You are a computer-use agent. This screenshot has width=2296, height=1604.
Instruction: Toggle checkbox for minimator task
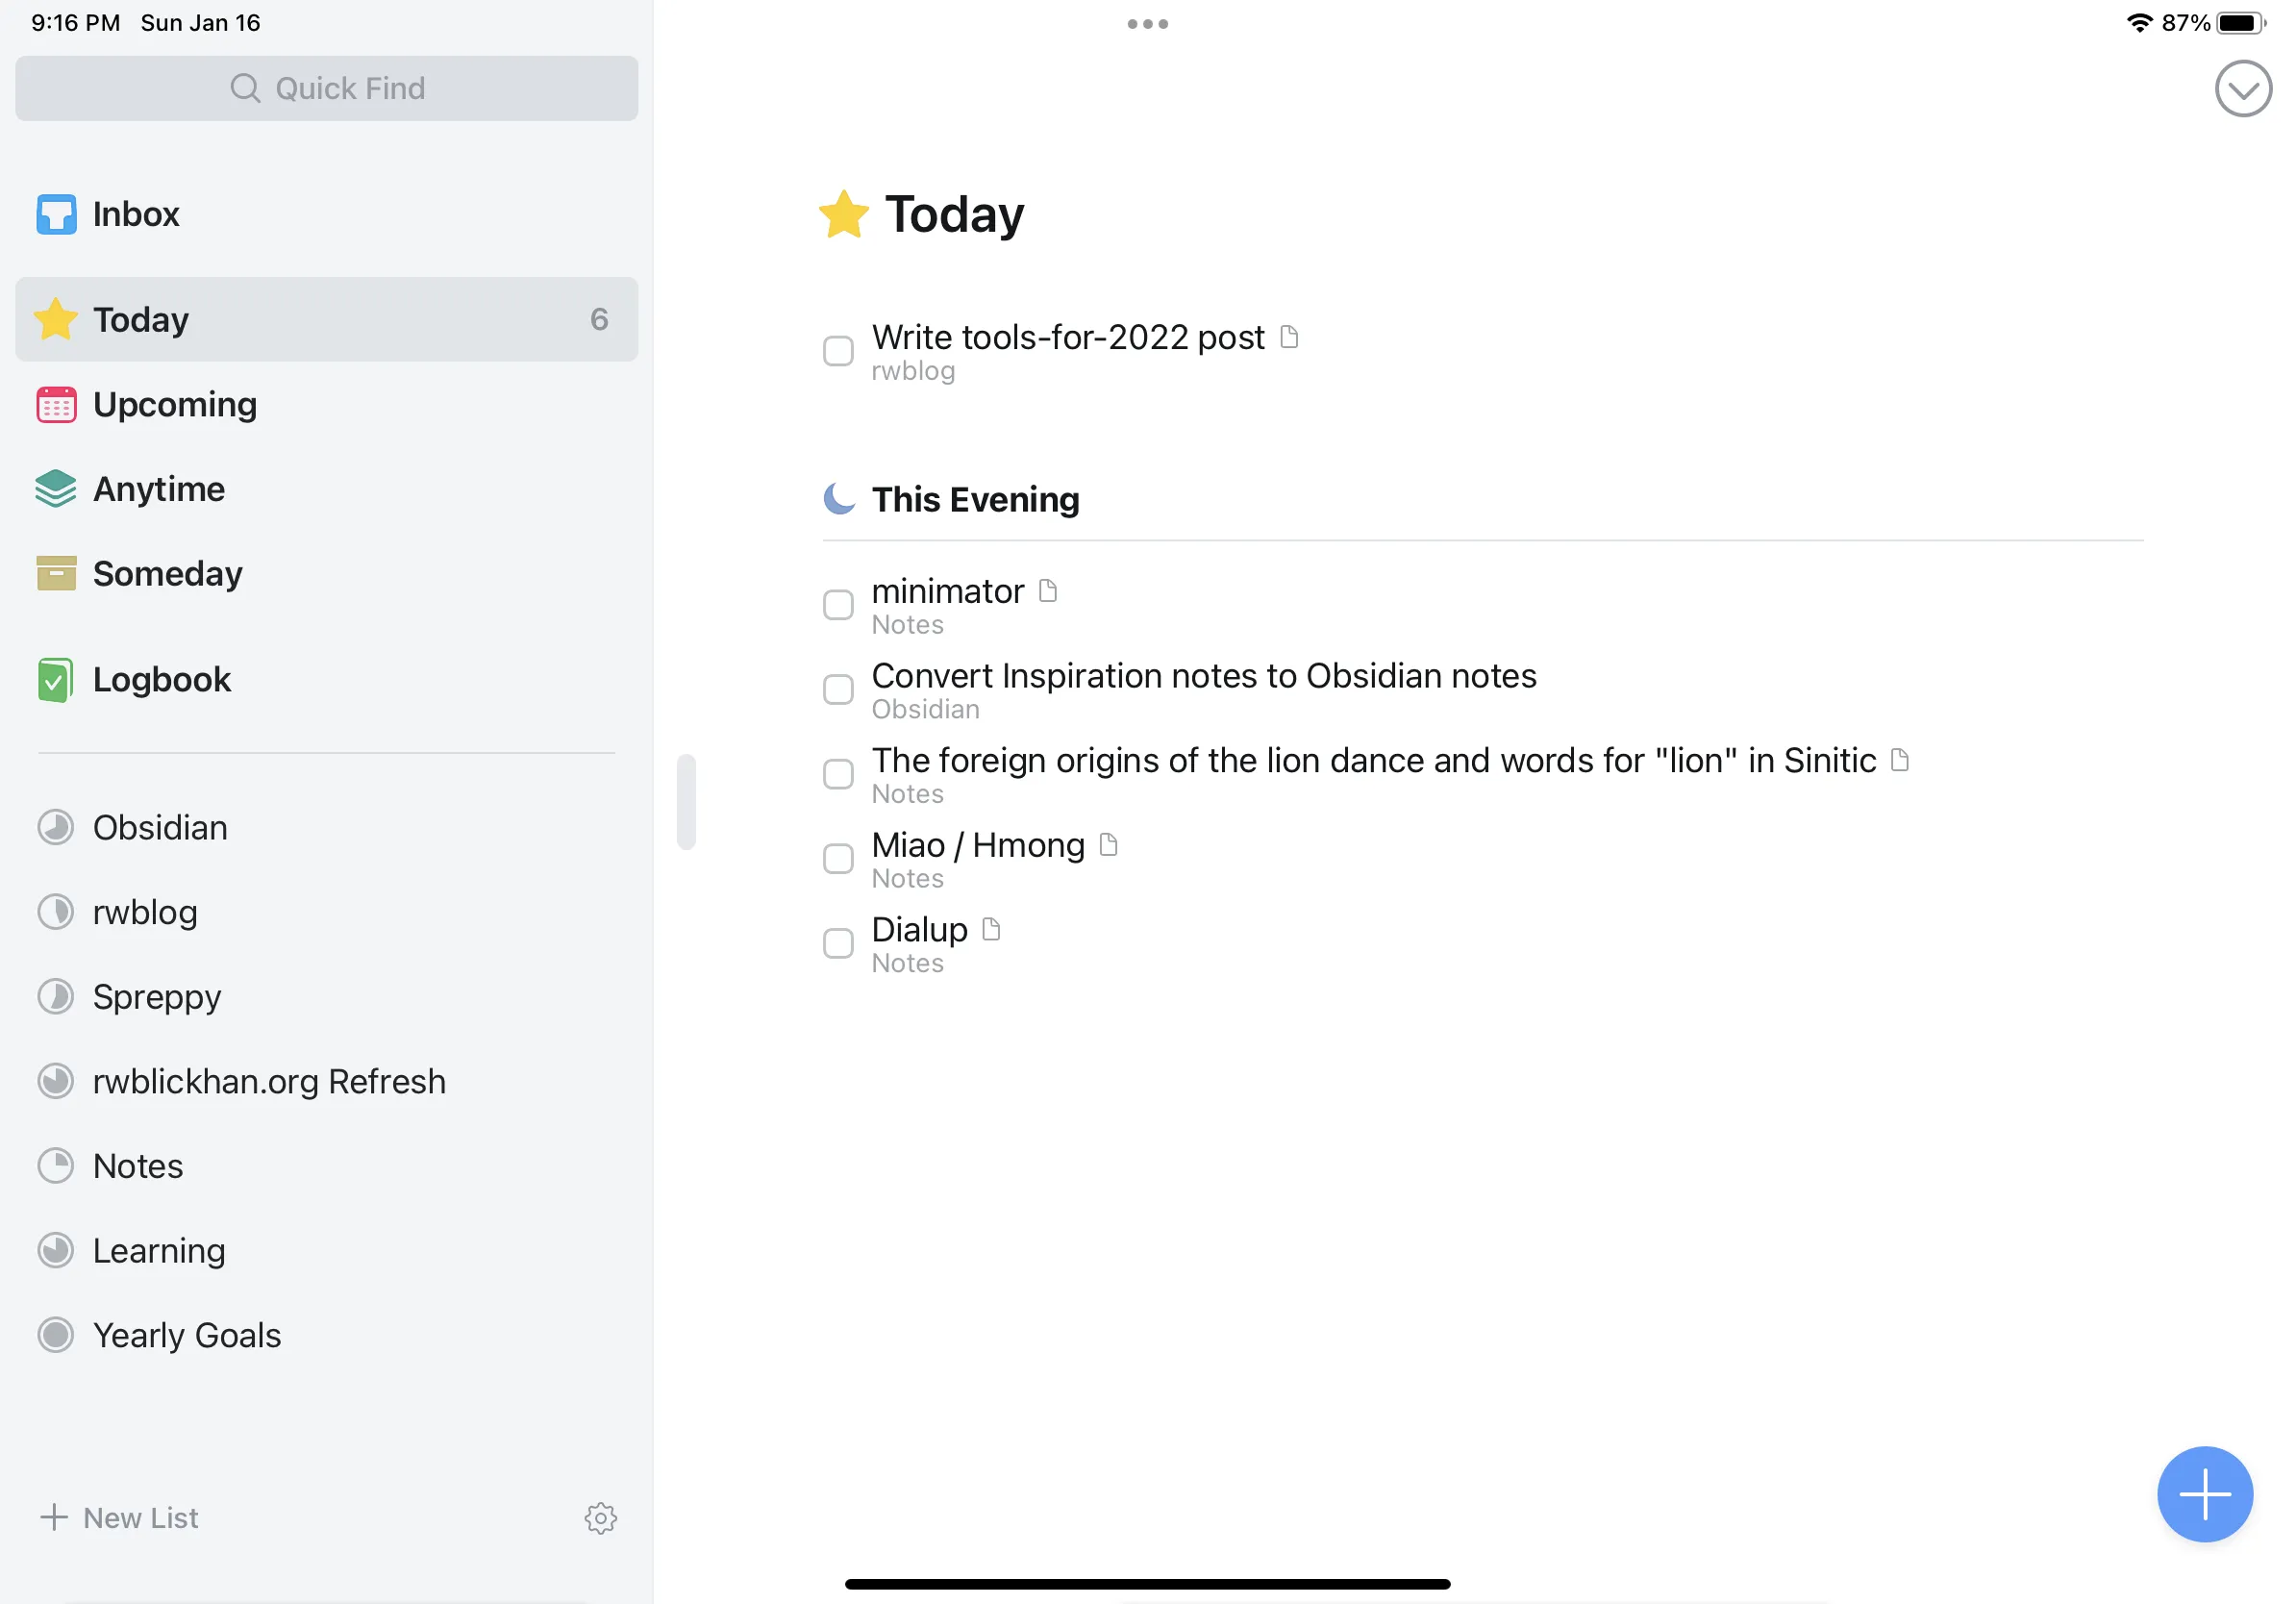click(x=839, y=602)
